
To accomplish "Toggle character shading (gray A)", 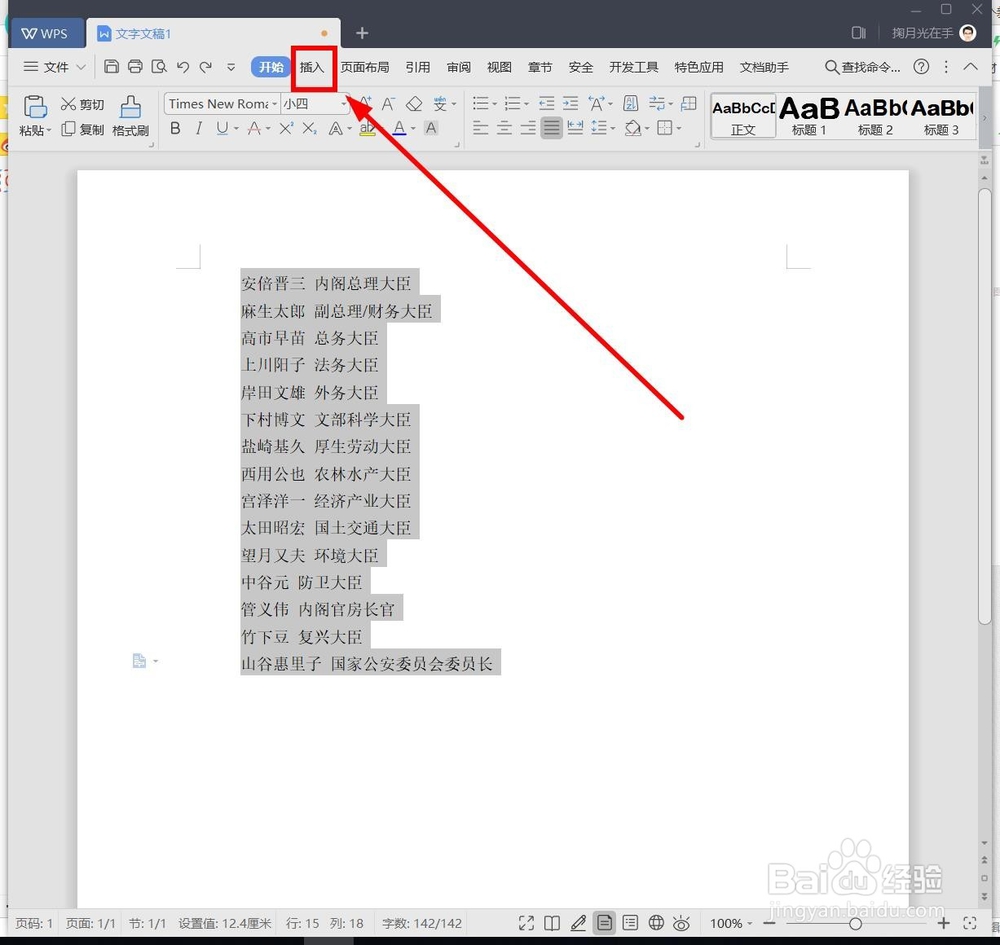I will pyautogui.click(x=431, y=129).
